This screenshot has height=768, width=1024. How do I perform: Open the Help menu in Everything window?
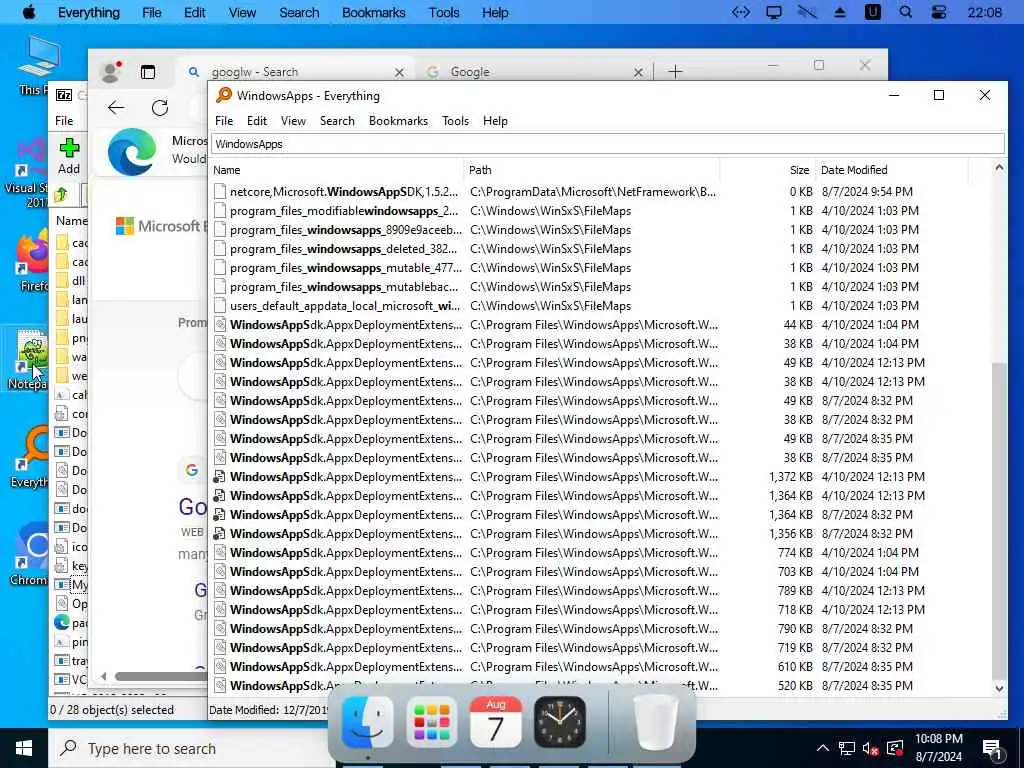(495, 121)
